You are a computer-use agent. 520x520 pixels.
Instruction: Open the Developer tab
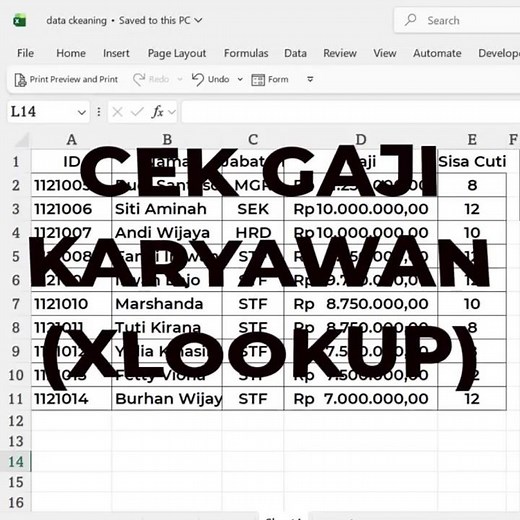pyautogui.click(x=499, y=53)
